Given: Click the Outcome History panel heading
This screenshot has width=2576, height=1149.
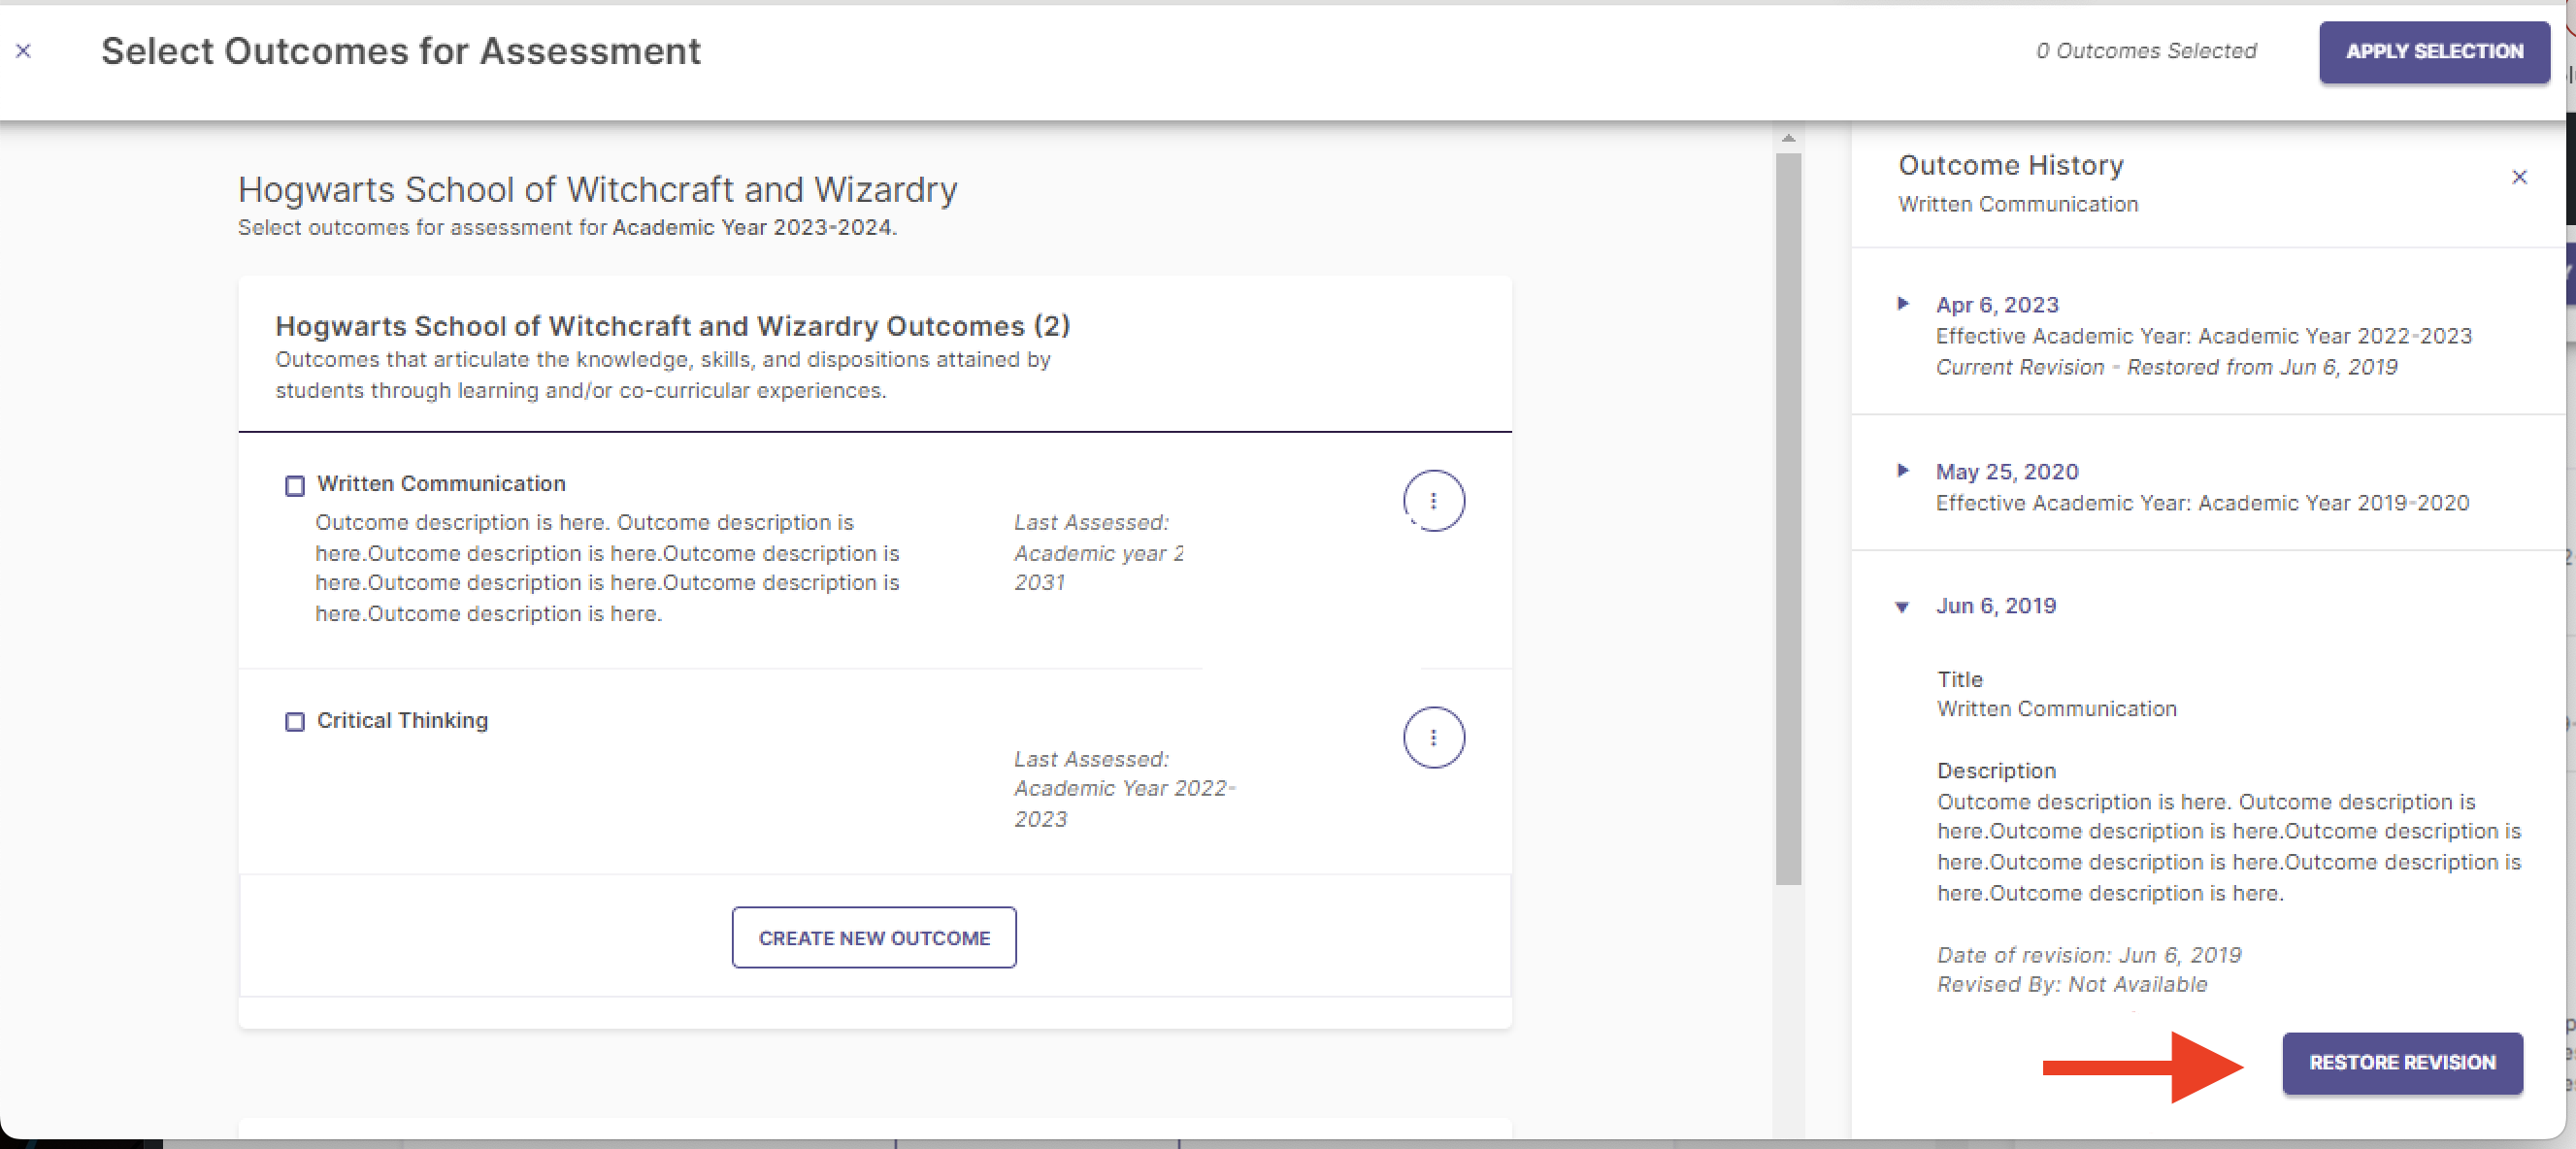Looking at the screenshot, I should tap(2010, 165).
